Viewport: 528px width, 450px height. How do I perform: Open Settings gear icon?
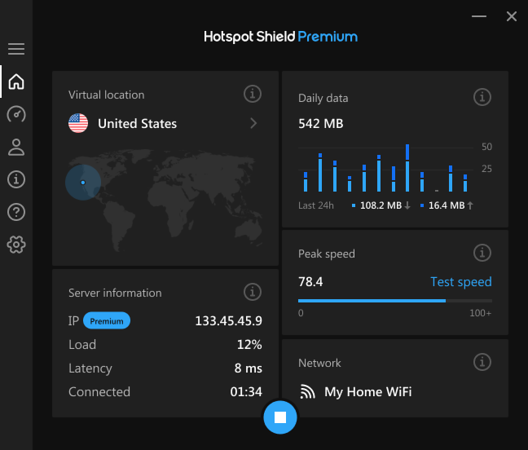click(16, 245)
